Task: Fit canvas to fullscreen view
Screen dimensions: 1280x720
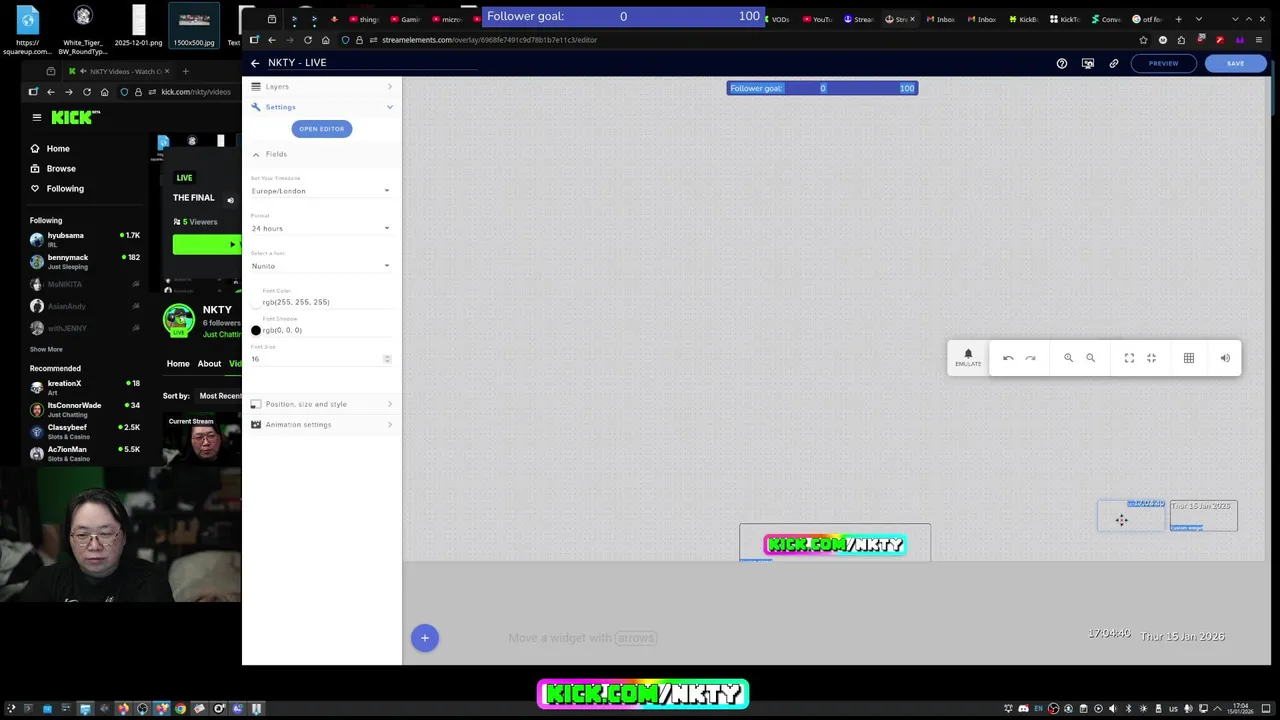Action: [1129, 358]
